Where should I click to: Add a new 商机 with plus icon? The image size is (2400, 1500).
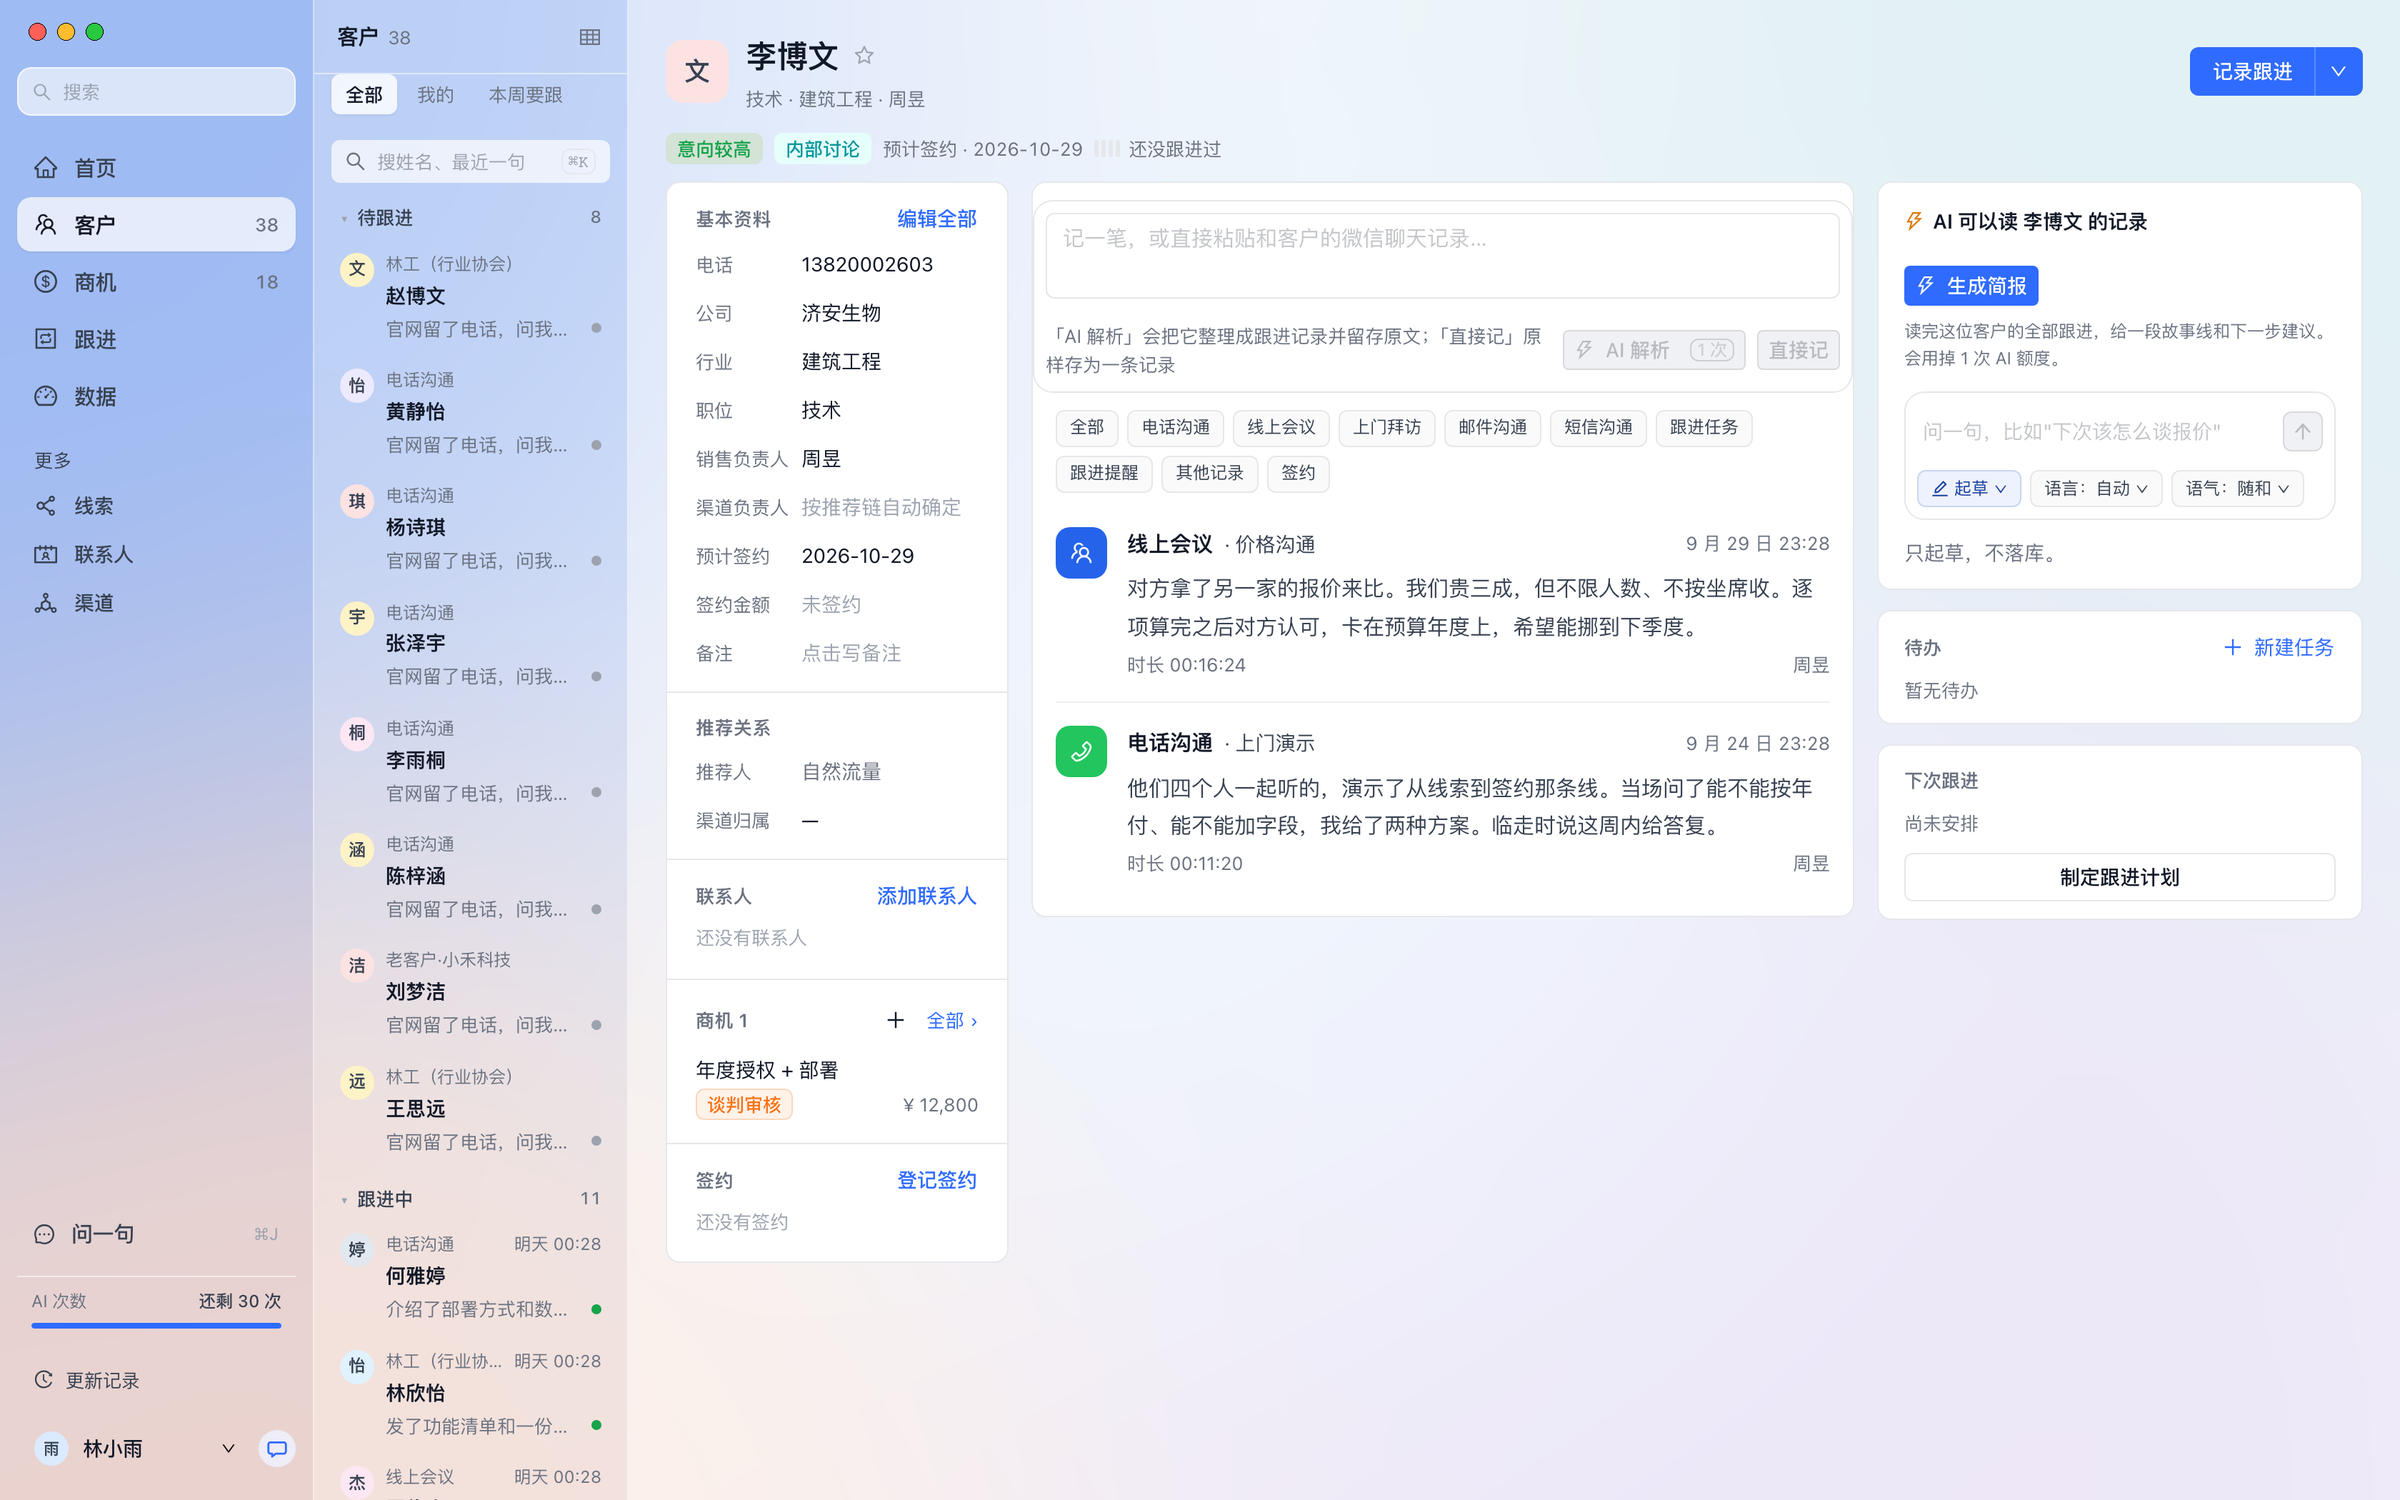(895, 1020)
